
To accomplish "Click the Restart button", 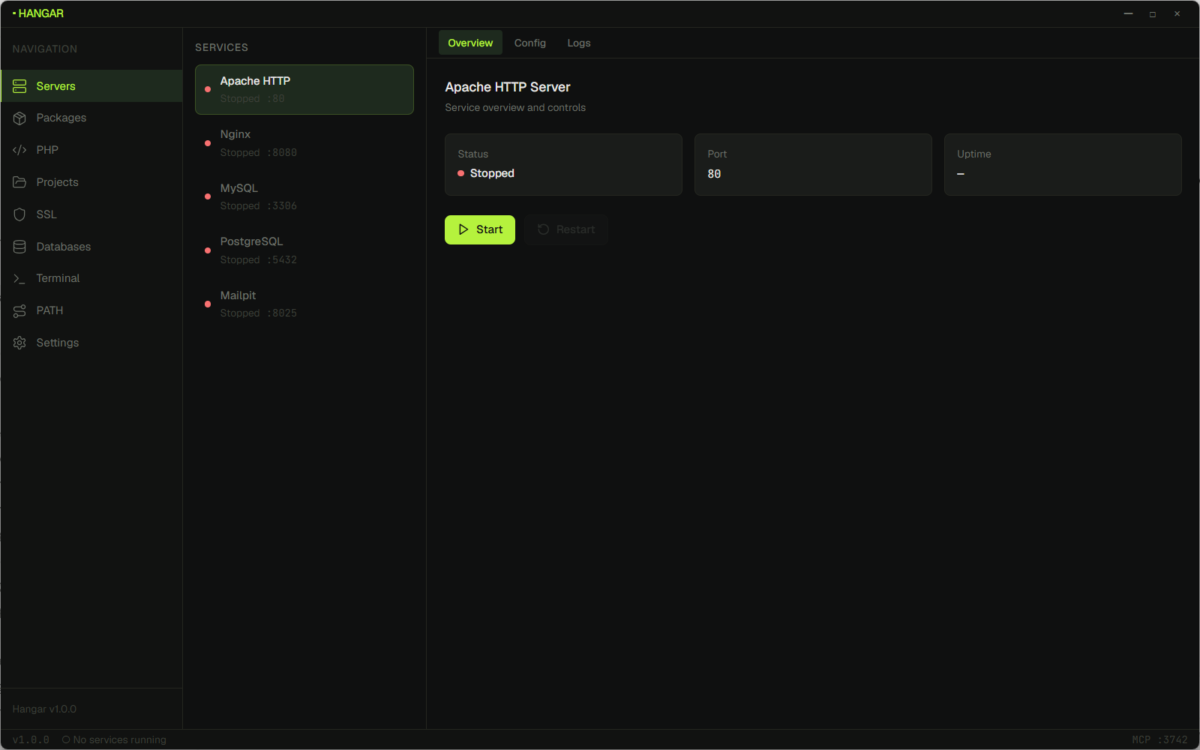I will (566, 230).
